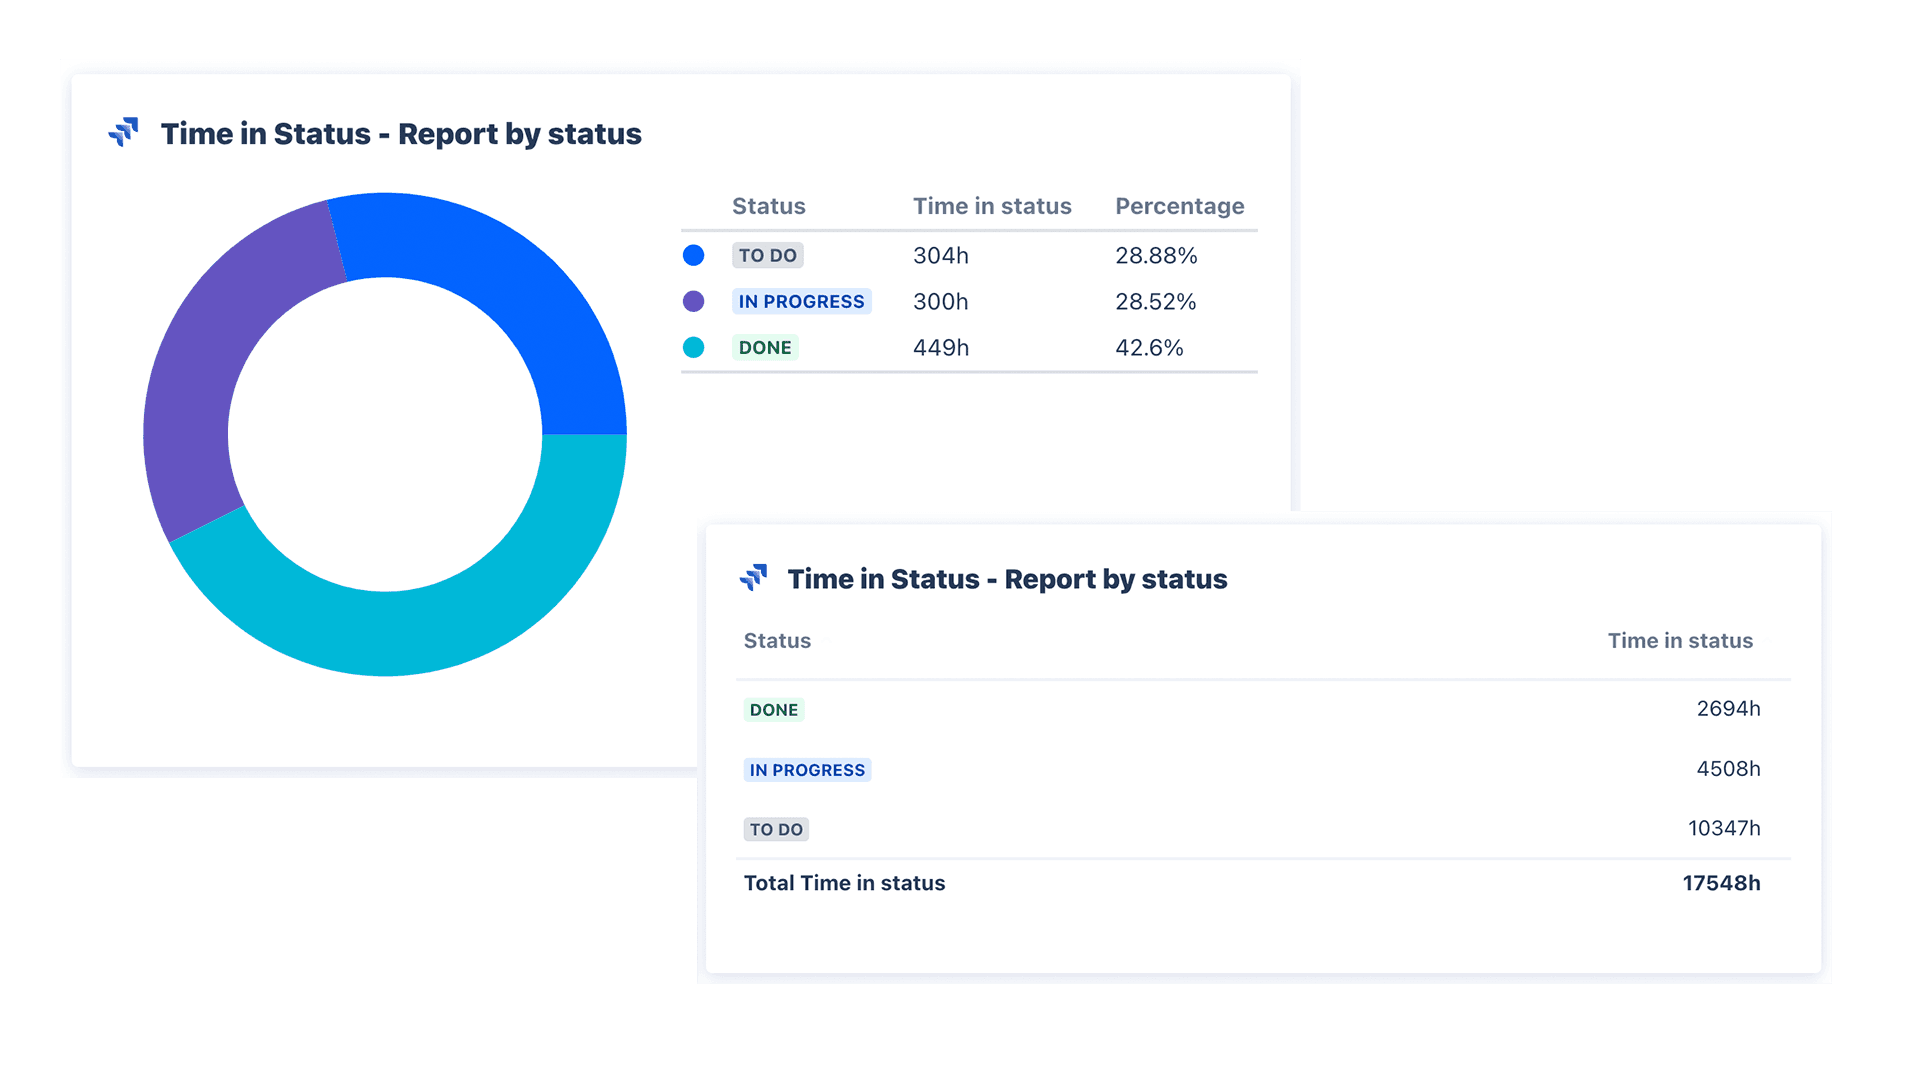Screen dimensions: 1920x1080
Task: Click the 42.6% percentage value
Action: coord(1149,347)
